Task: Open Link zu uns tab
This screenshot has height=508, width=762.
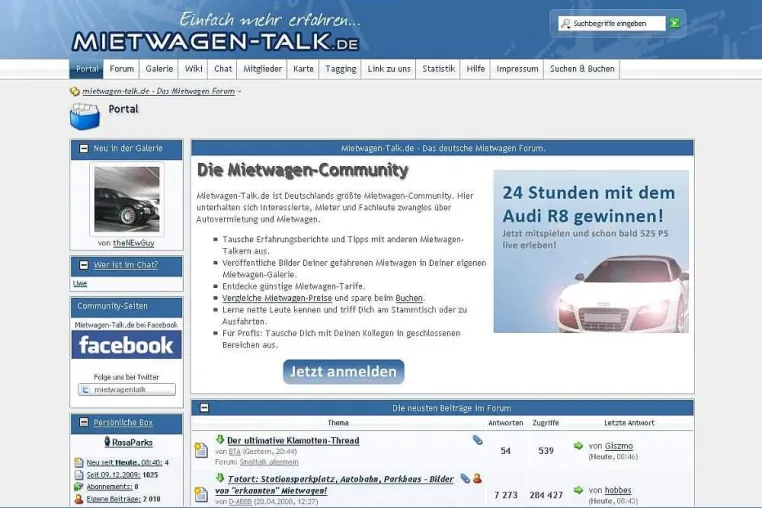Action: point(389,69)
